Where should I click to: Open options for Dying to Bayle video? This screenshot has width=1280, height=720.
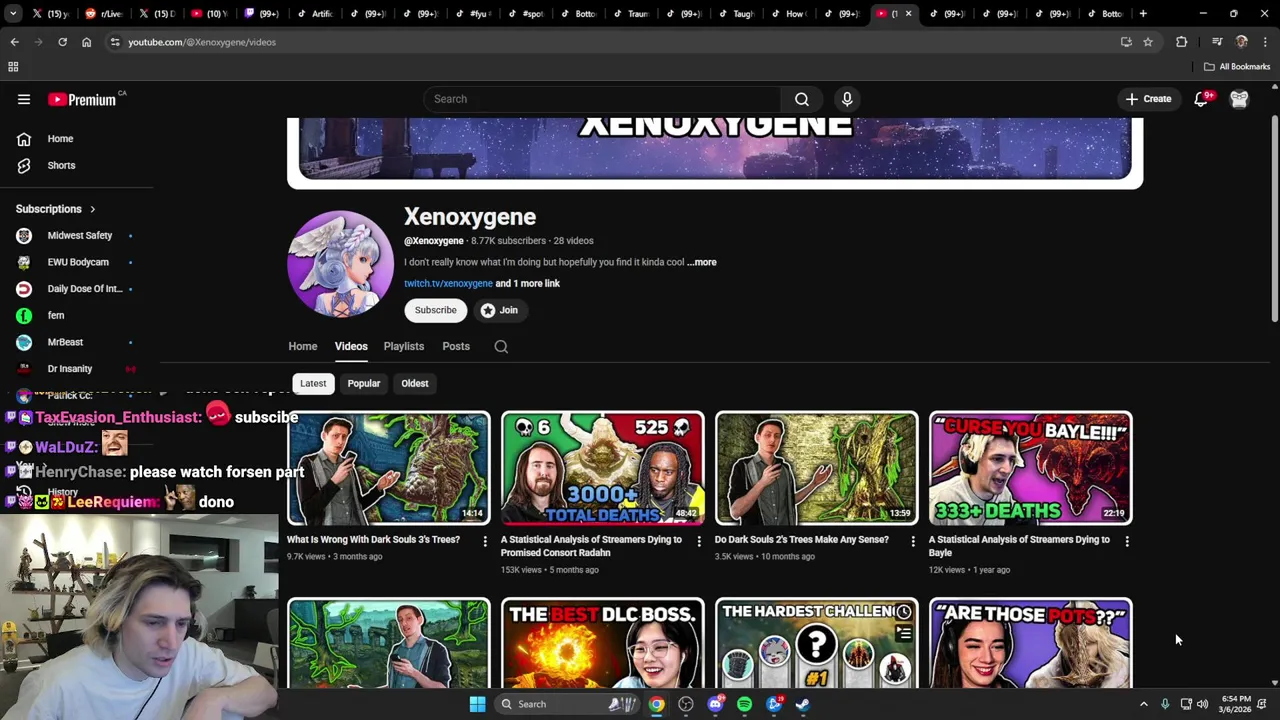pyautogui.click(x=1127, y=541)
